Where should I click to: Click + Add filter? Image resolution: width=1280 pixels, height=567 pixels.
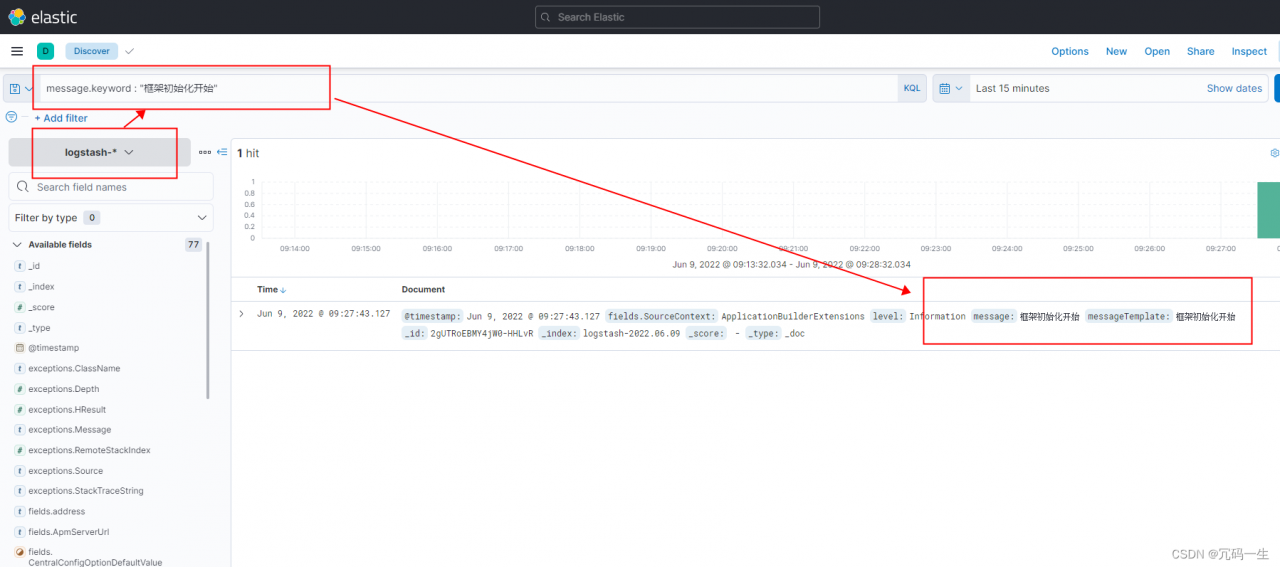coord(61,118)
